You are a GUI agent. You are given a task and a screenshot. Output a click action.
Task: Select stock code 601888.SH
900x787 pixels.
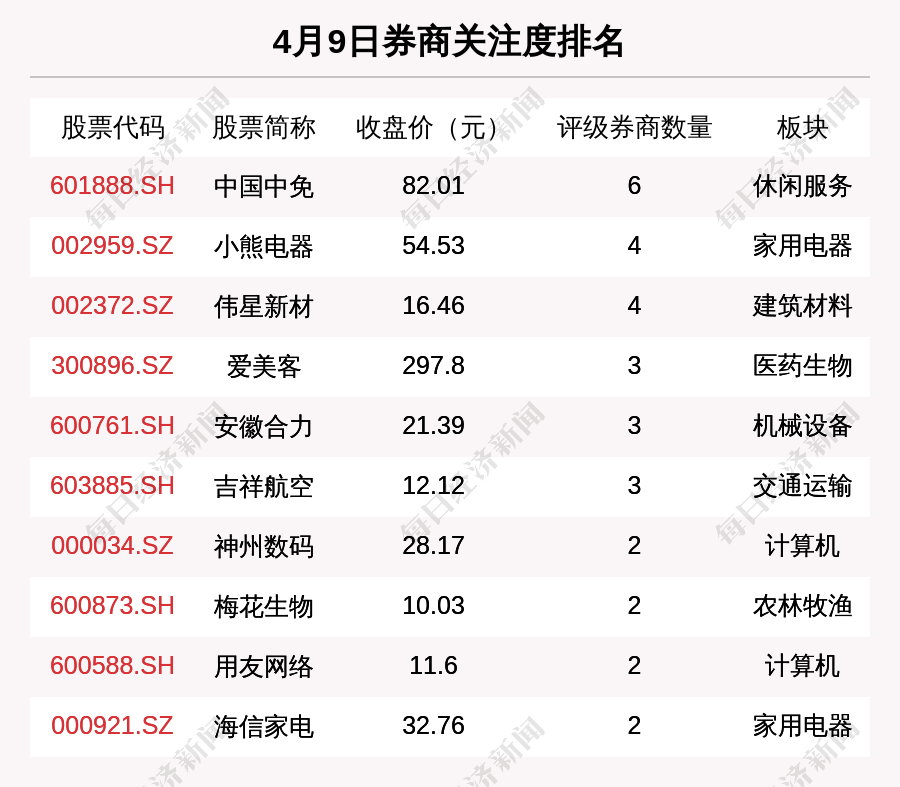click(112, 186)
